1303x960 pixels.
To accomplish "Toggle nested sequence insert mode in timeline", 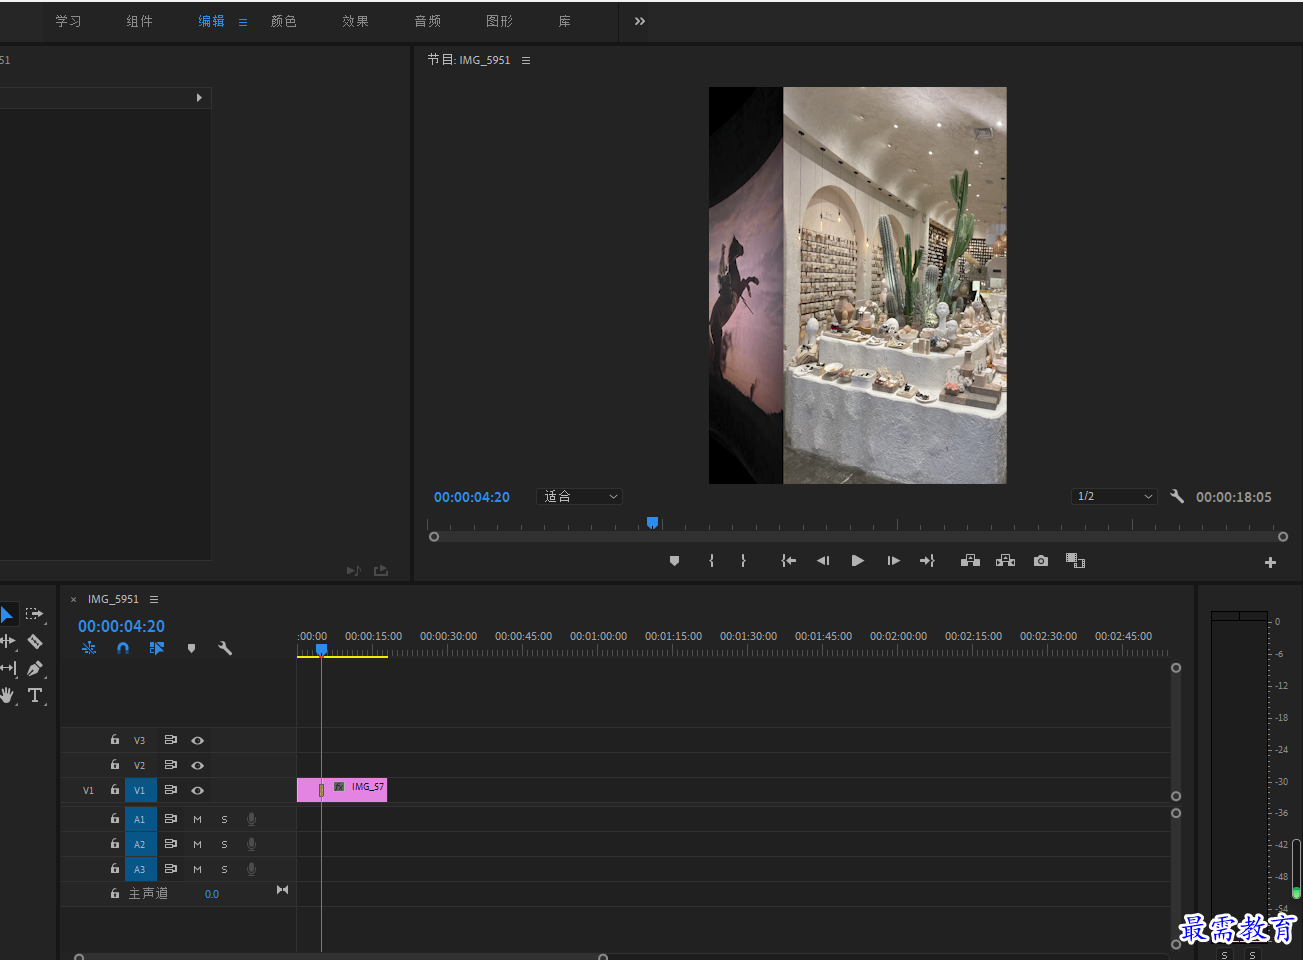I will coord(89,648).
